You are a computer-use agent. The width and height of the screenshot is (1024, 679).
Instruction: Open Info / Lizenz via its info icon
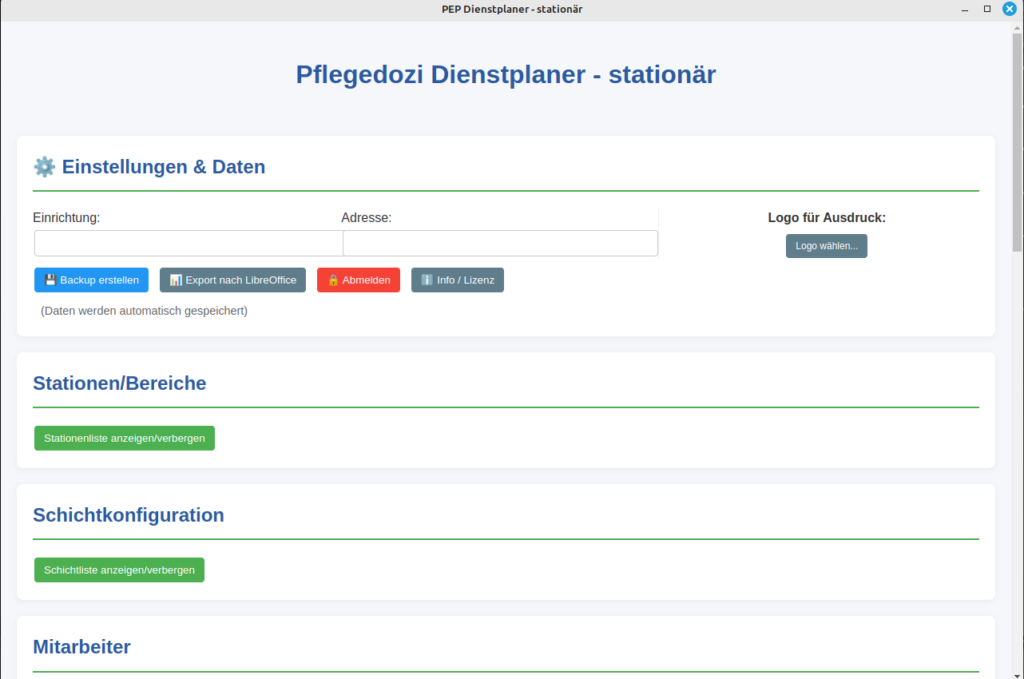[x=427, y=280]
